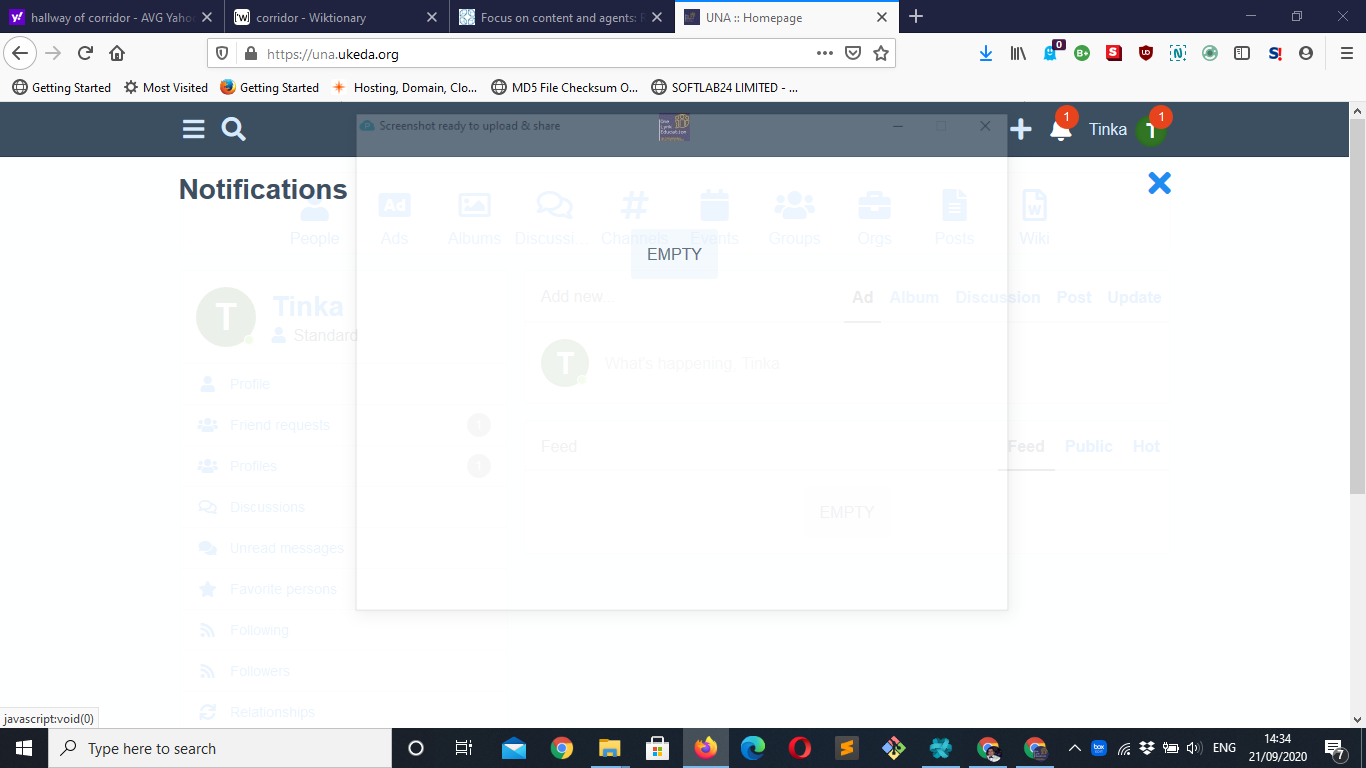
Task: Bookmark this page with the star icon
Action: coord(881,54)
